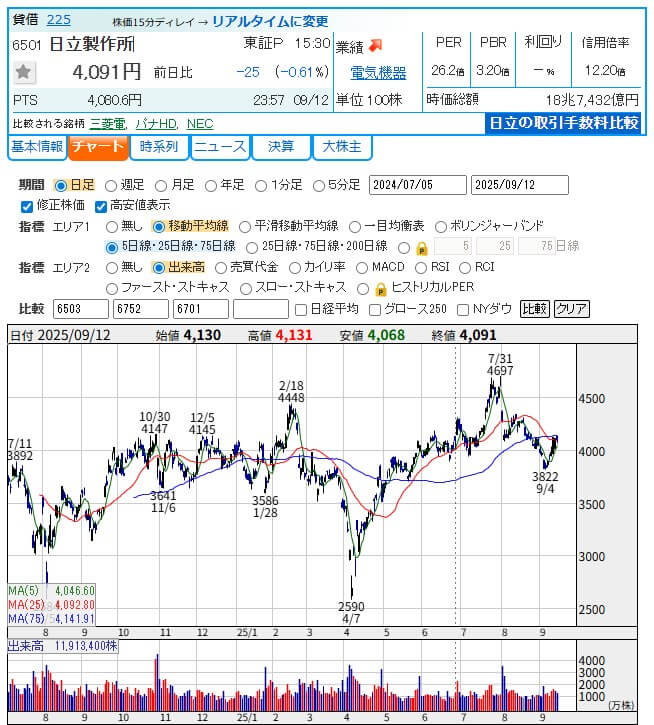The height and width of the screenshot is (725, 654).
Task: Open NEC comparison stock link
Action: [200, 124]
